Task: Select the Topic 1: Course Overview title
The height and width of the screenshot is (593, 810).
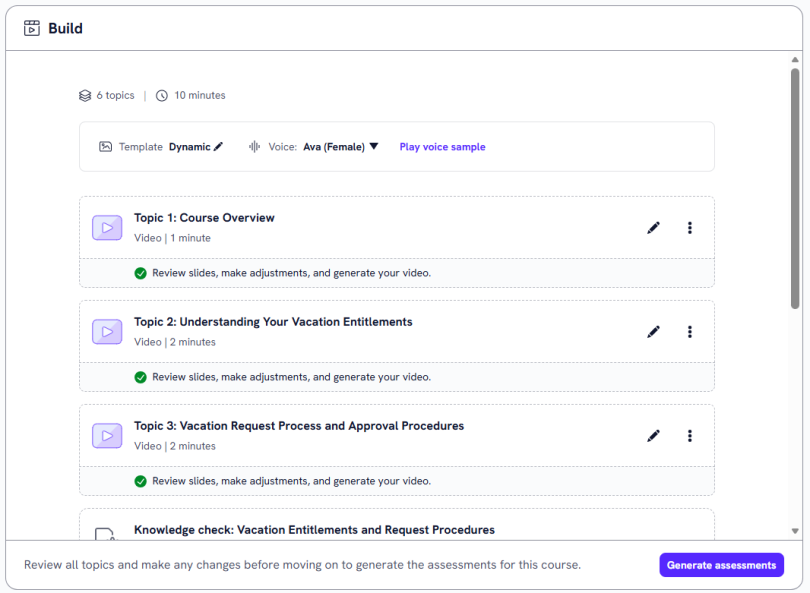Action: coord(204,218)
